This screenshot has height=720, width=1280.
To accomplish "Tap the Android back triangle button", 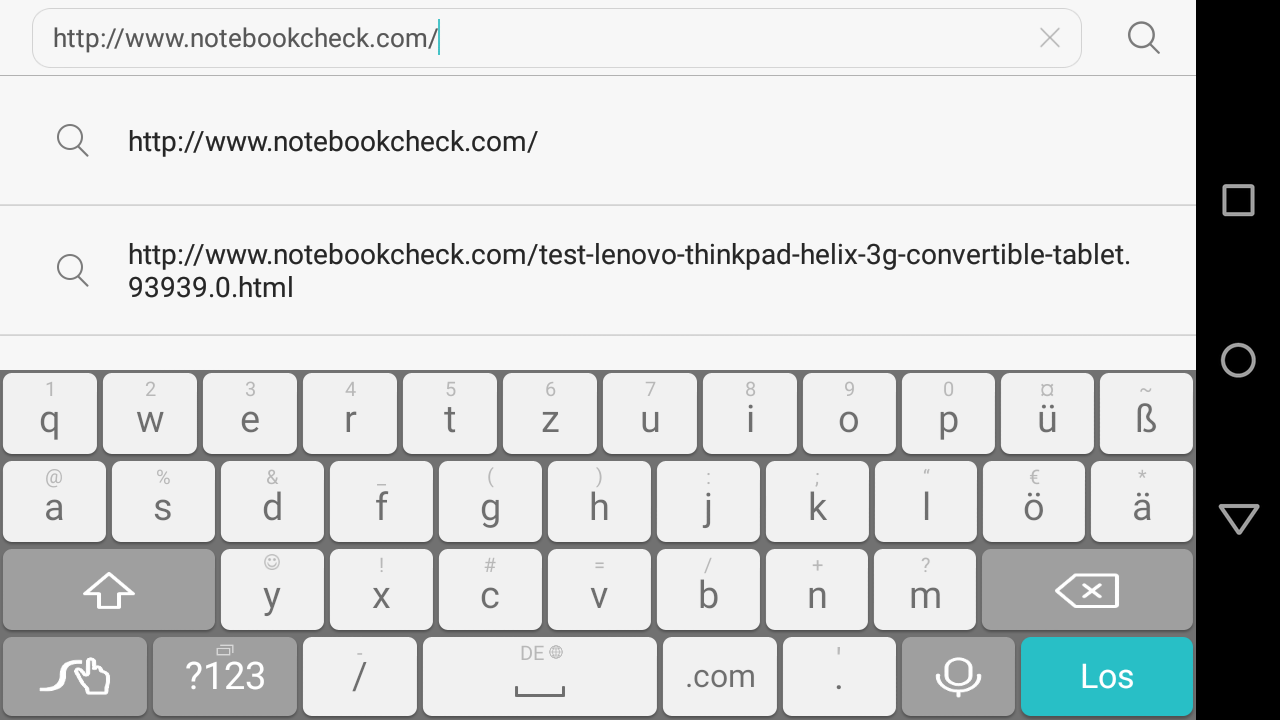I will tap(1238, 519).
